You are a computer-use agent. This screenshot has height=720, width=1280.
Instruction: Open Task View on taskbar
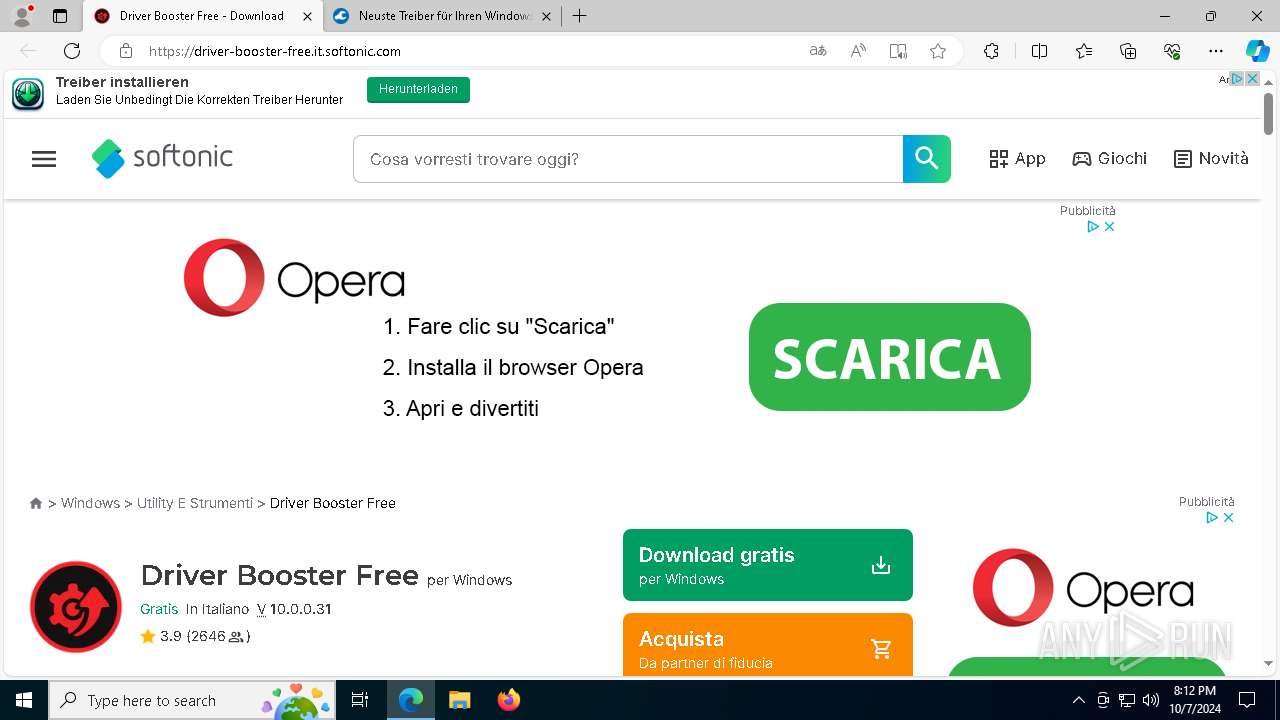pyautogui.click(x=360, y=700)
